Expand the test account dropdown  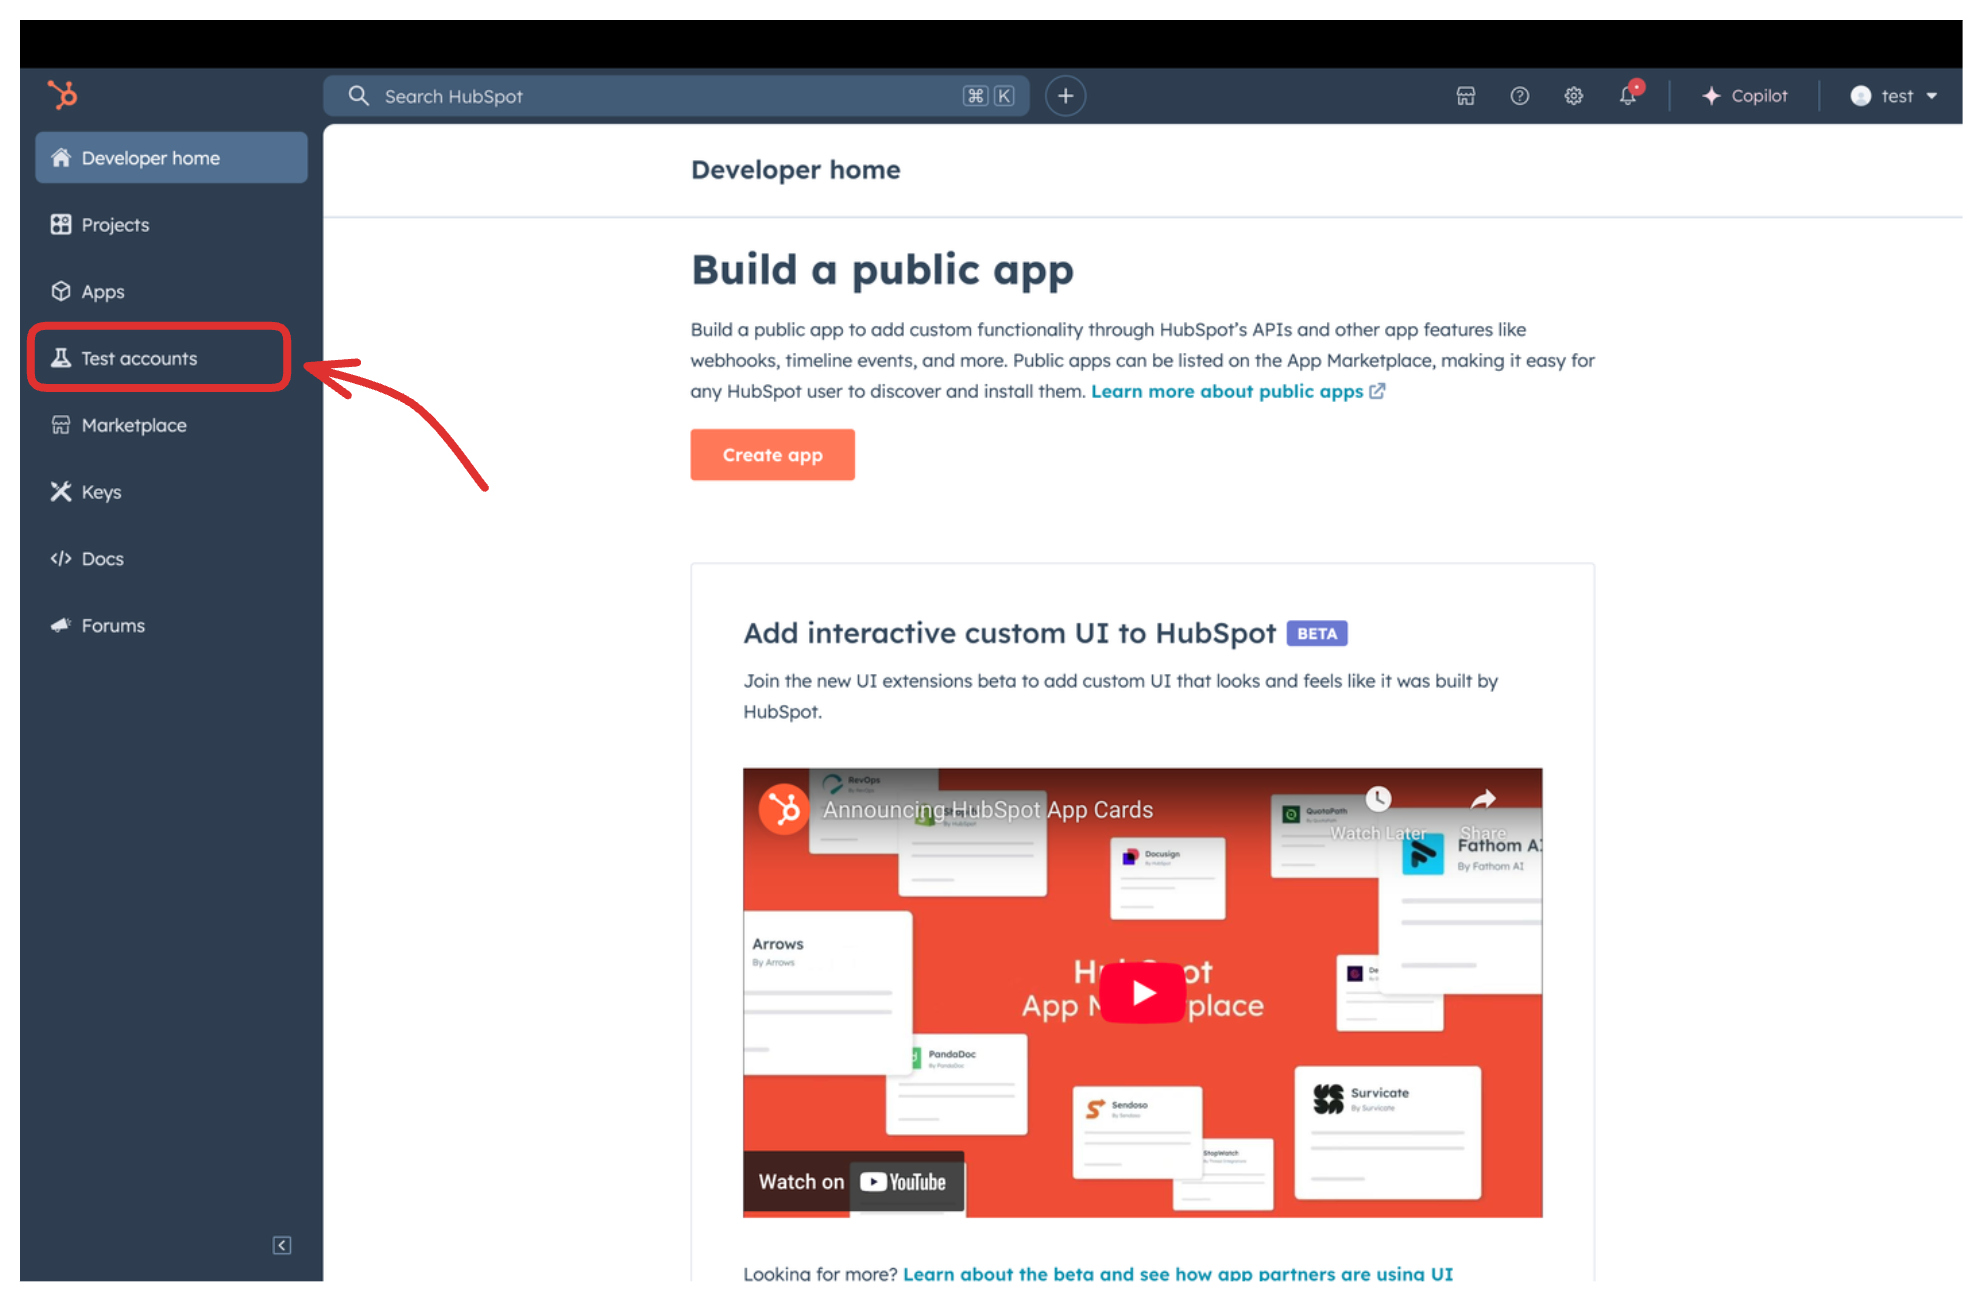click(1894, 96)
